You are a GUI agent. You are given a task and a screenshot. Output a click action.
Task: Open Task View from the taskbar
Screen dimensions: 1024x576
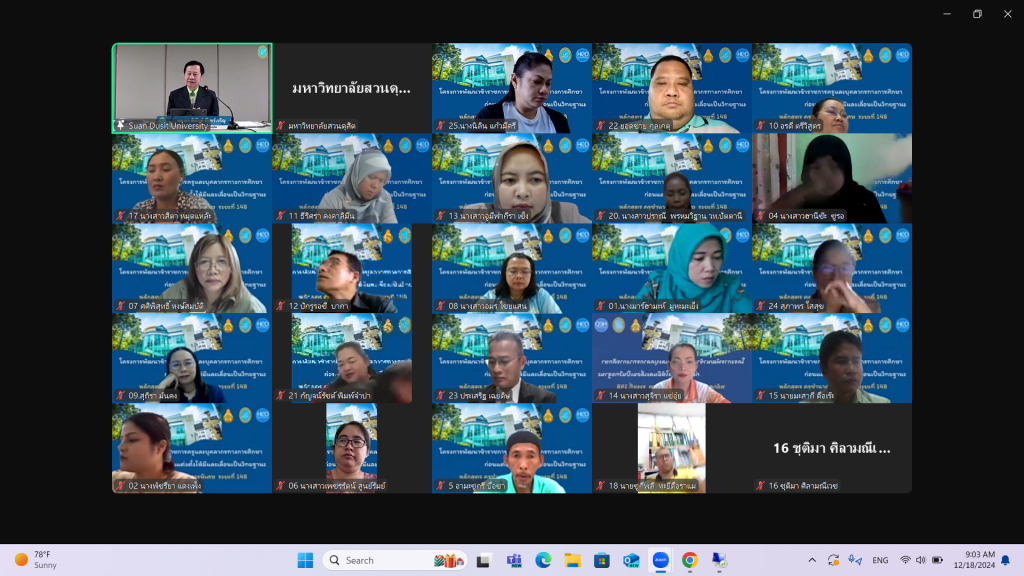point(484,560)
